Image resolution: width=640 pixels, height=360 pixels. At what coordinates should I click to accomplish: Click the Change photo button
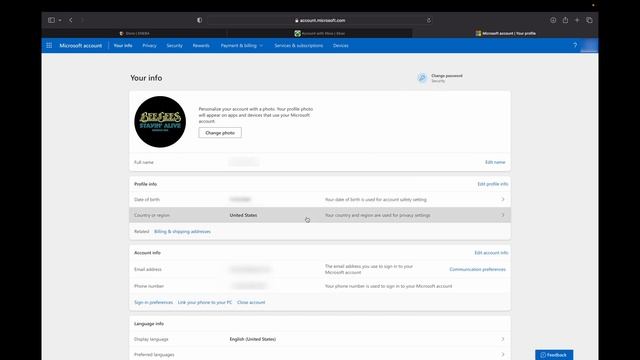tap(220, 133)
